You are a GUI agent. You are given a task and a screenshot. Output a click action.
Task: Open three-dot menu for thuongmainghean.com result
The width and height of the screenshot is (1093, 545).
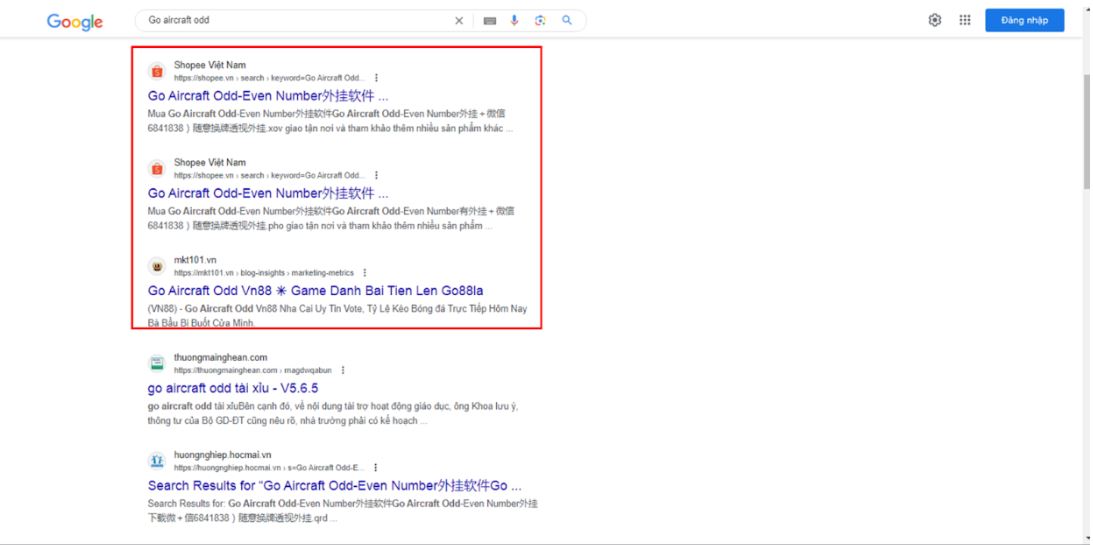pyautogui.click(x=343, y=370)
